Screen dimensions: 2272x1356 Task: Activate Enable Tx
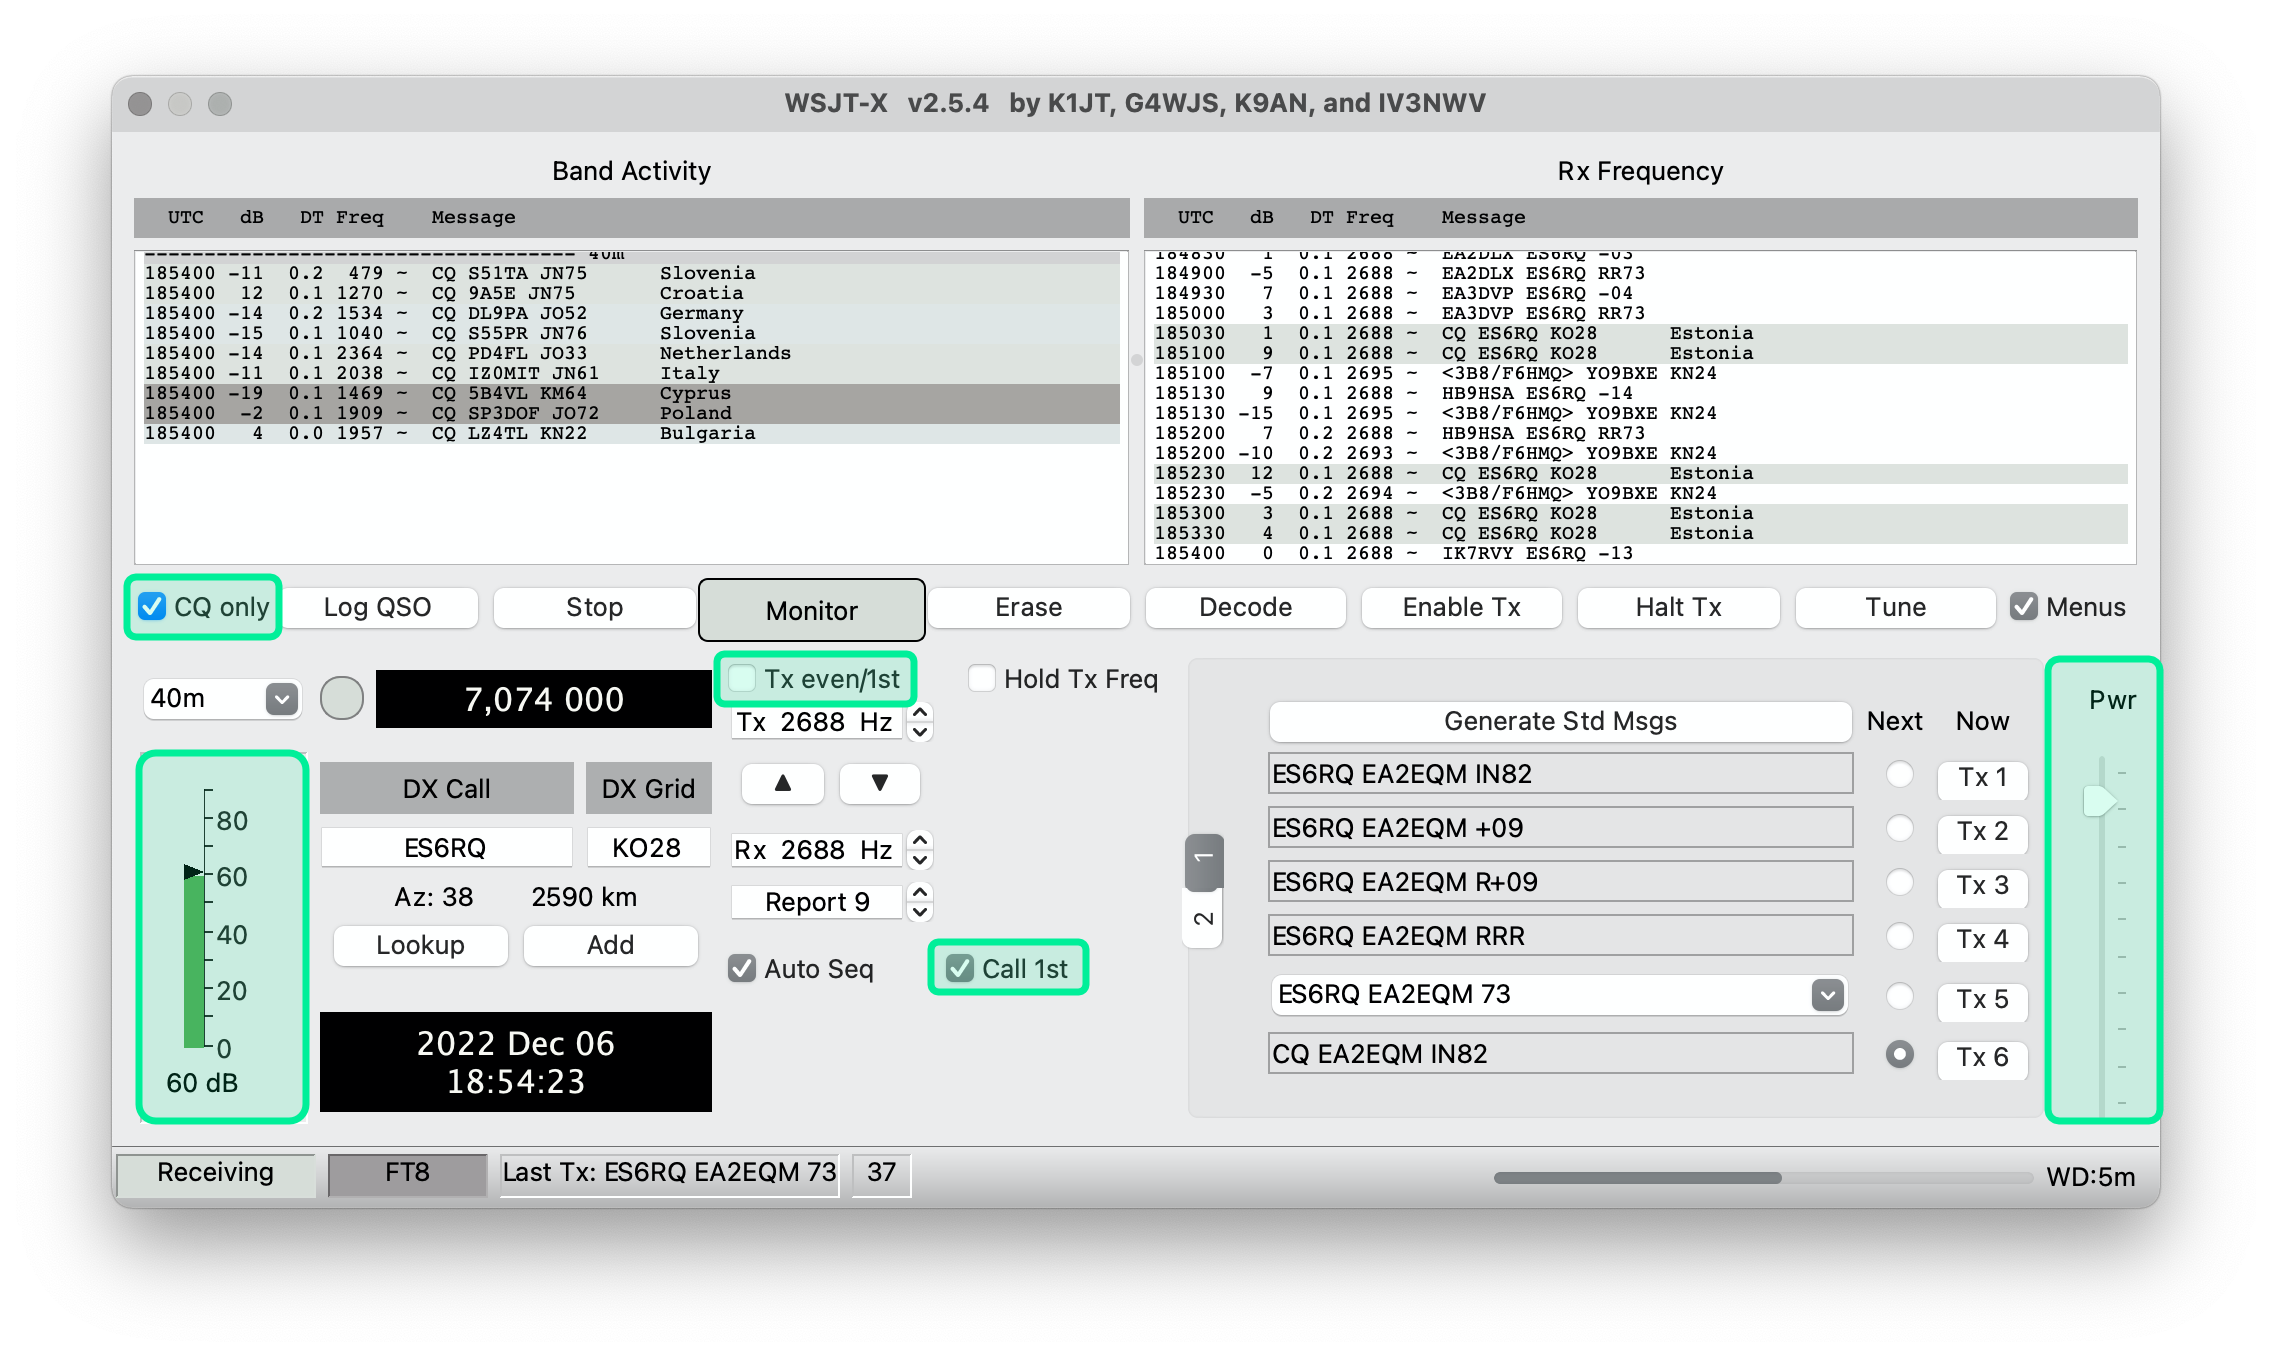coord(1461,607)
